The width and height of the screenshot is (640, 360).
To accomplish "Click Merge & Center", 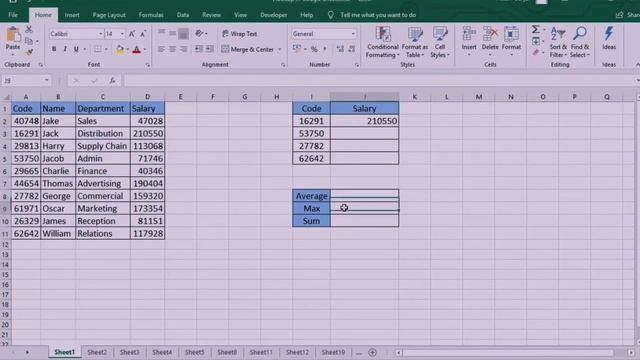I will tap(248, 49).
